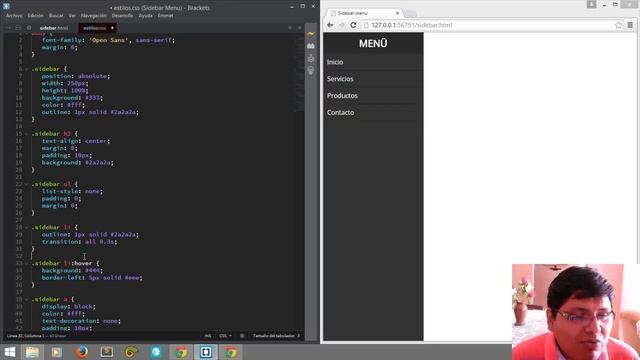Open the Ver menu
This screenshot has width=640, height=360.
[72, 16]
